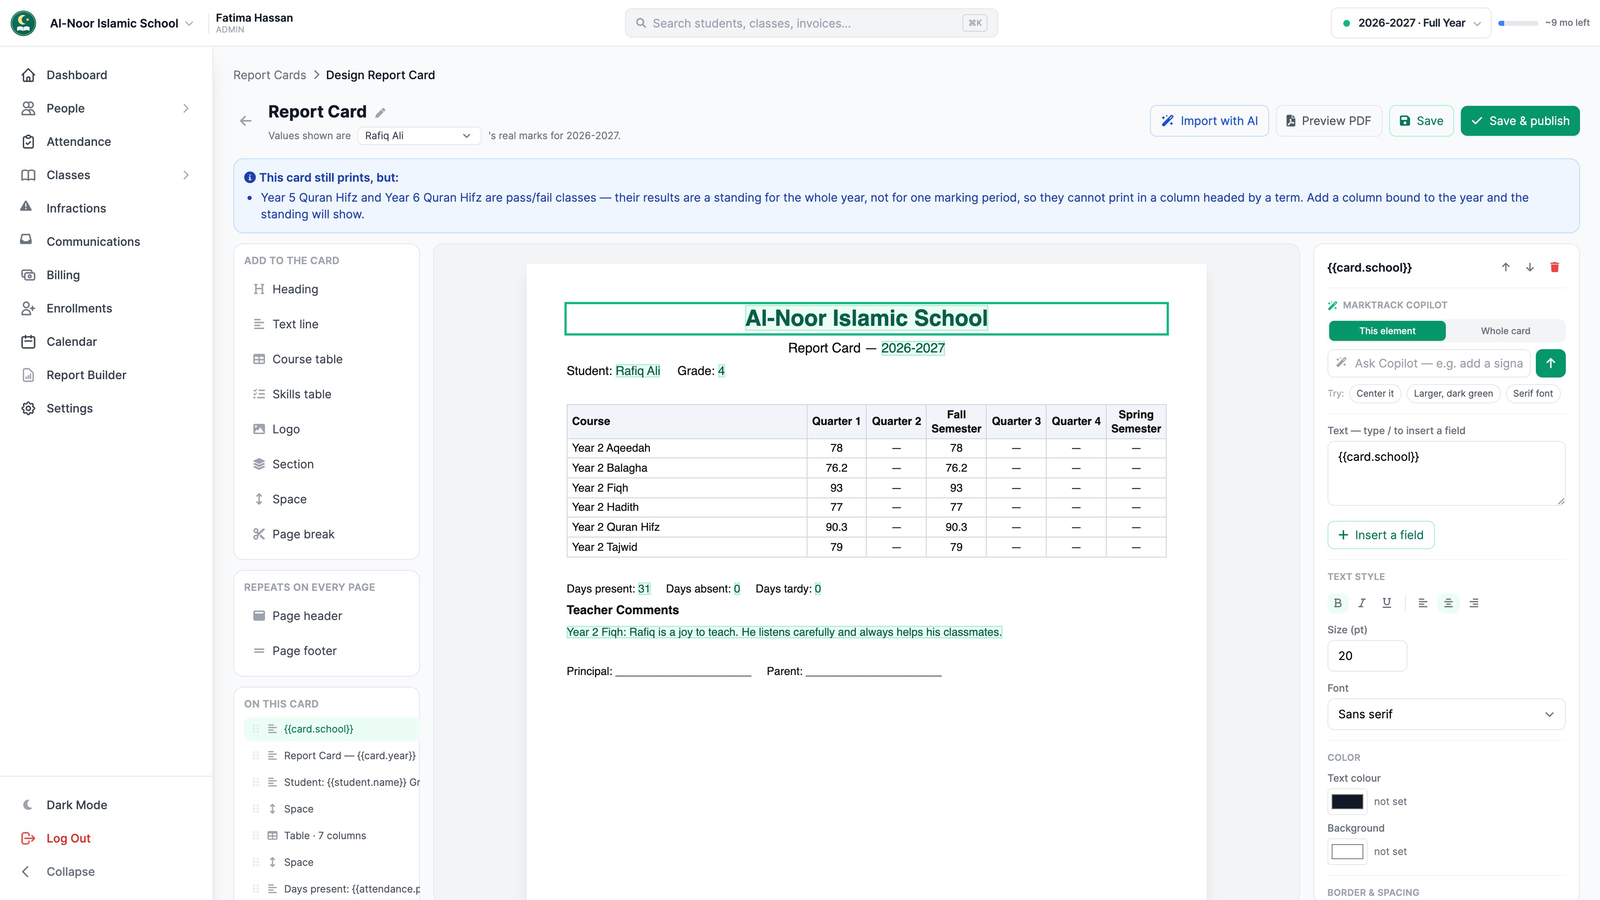Image resolution: width=1600 pixels, height=900 pixels.
Task: Toggle underline text style
Action: 1387,603
